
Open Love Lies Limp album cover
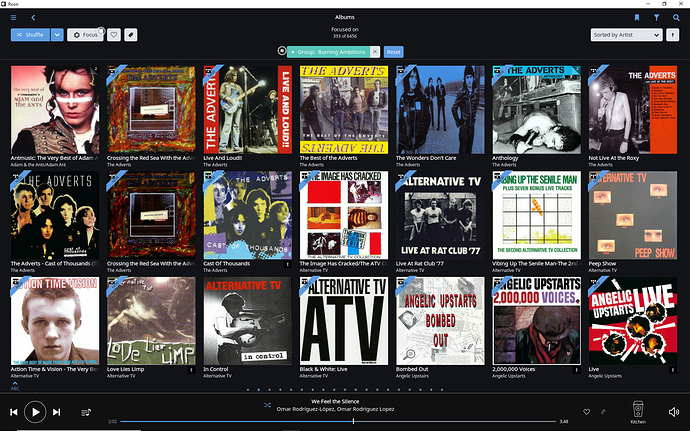[151, 321]
